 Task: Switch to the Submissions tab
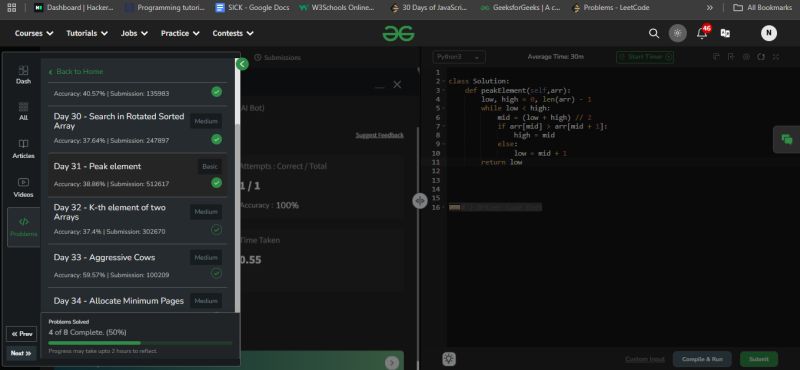[x=278, y=58]
